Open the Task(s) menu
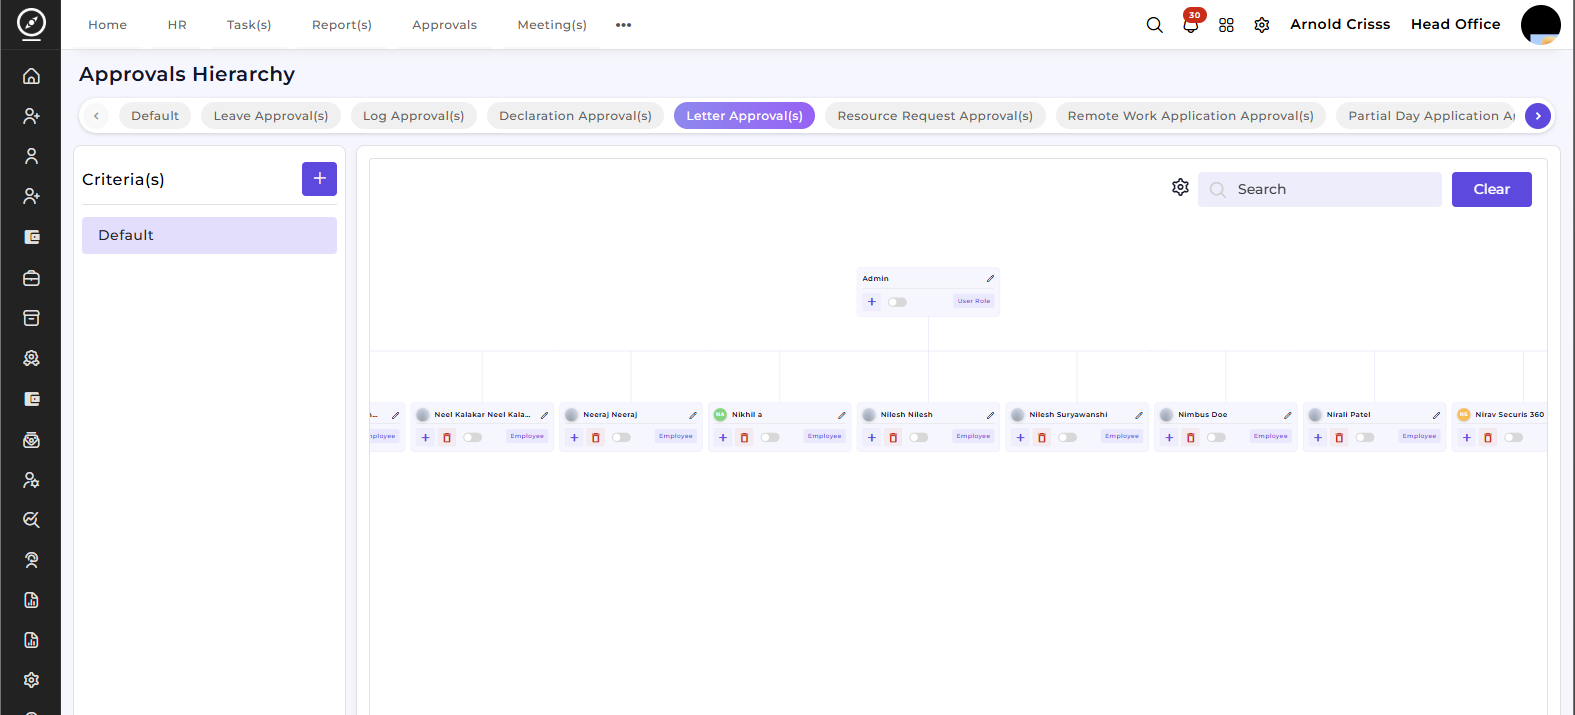The image size is (1575, 715). (x=249, y=25)
